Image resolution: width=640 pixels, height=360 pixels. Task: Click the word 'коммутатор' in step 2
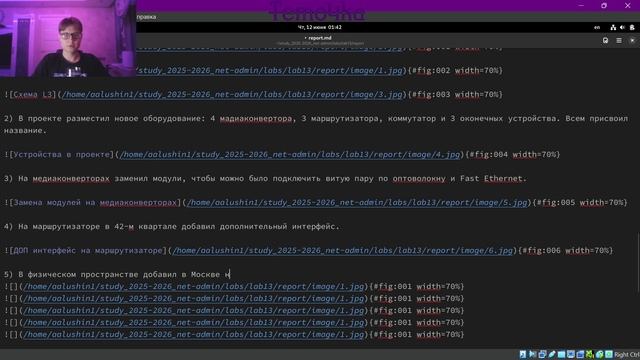click(x=412, y=118)
